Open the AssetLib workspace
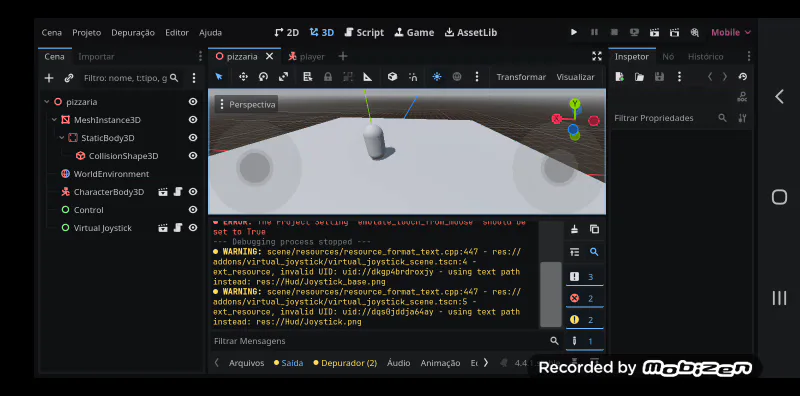 pyautogui.click(x=470, y=32)
